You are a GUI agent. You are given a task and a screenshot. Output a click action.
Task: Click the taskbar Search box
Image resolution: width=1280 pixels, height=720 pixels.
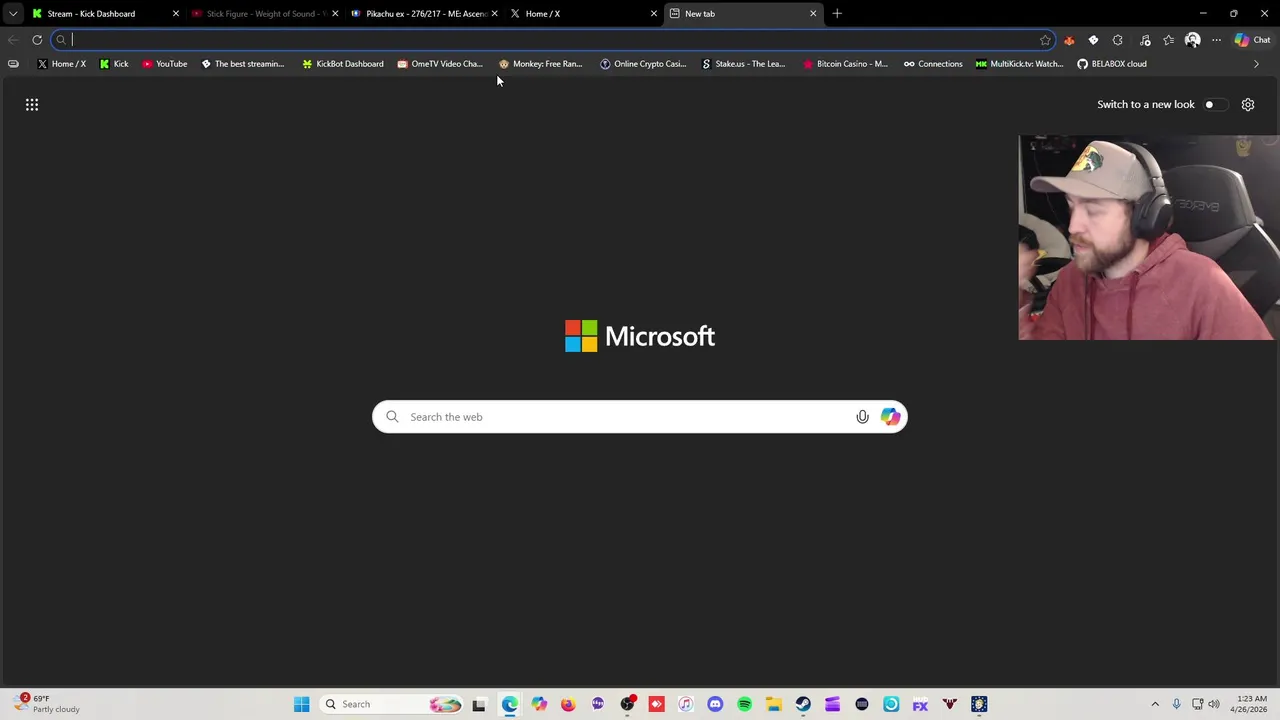click(x=393, y=704)
